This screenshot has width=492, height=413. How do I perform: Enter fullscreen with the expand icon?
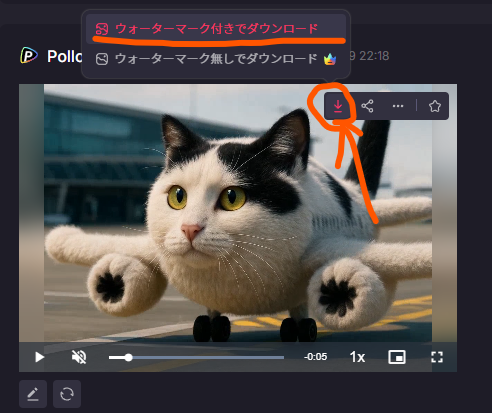[437, 357]
